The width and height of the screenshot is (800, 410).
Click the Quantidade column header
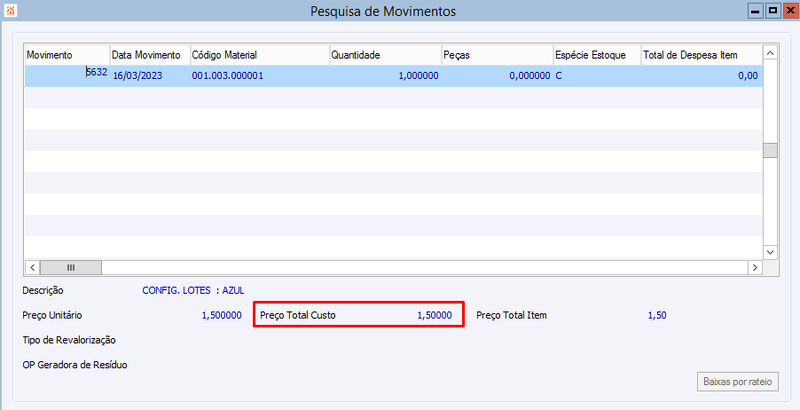385,55
